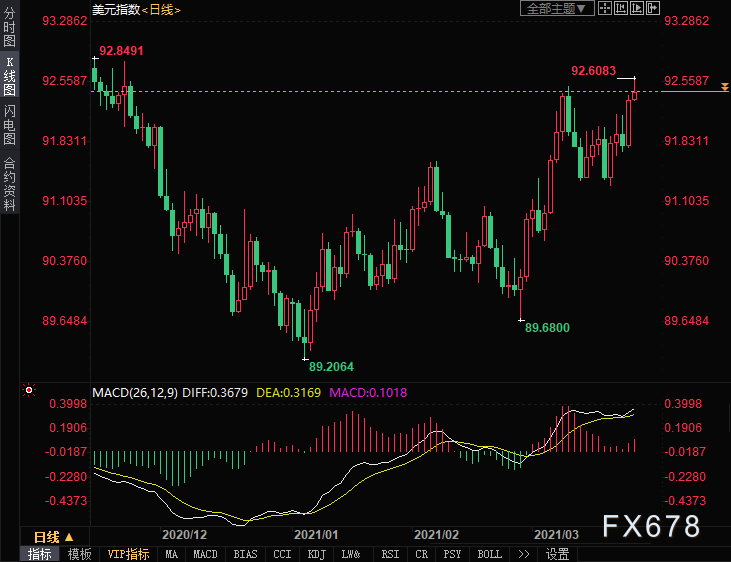Image resolution: width=731 pixels, height=562 pixels.
Task: Choose the MACD indicator button
Action: pyautogui.click(x=205, y=554)
